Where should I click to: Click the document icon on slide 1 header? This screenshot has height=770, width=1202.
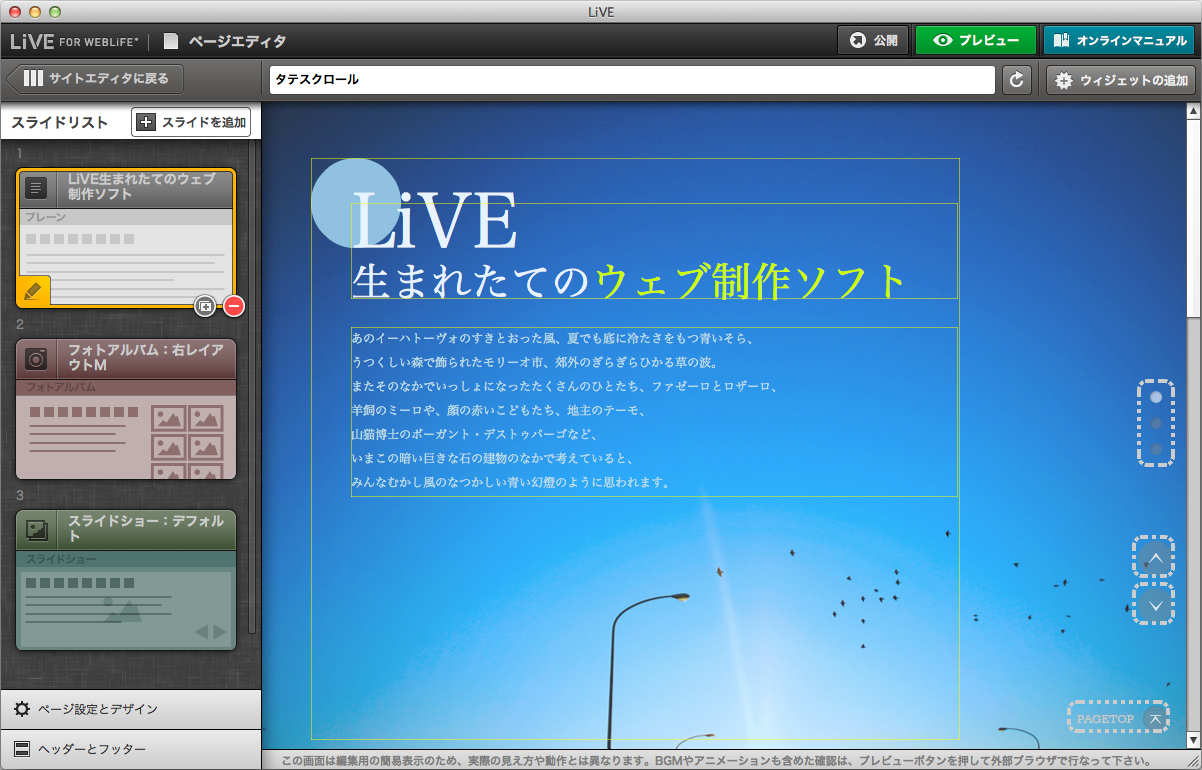click(x=37, y=187)
